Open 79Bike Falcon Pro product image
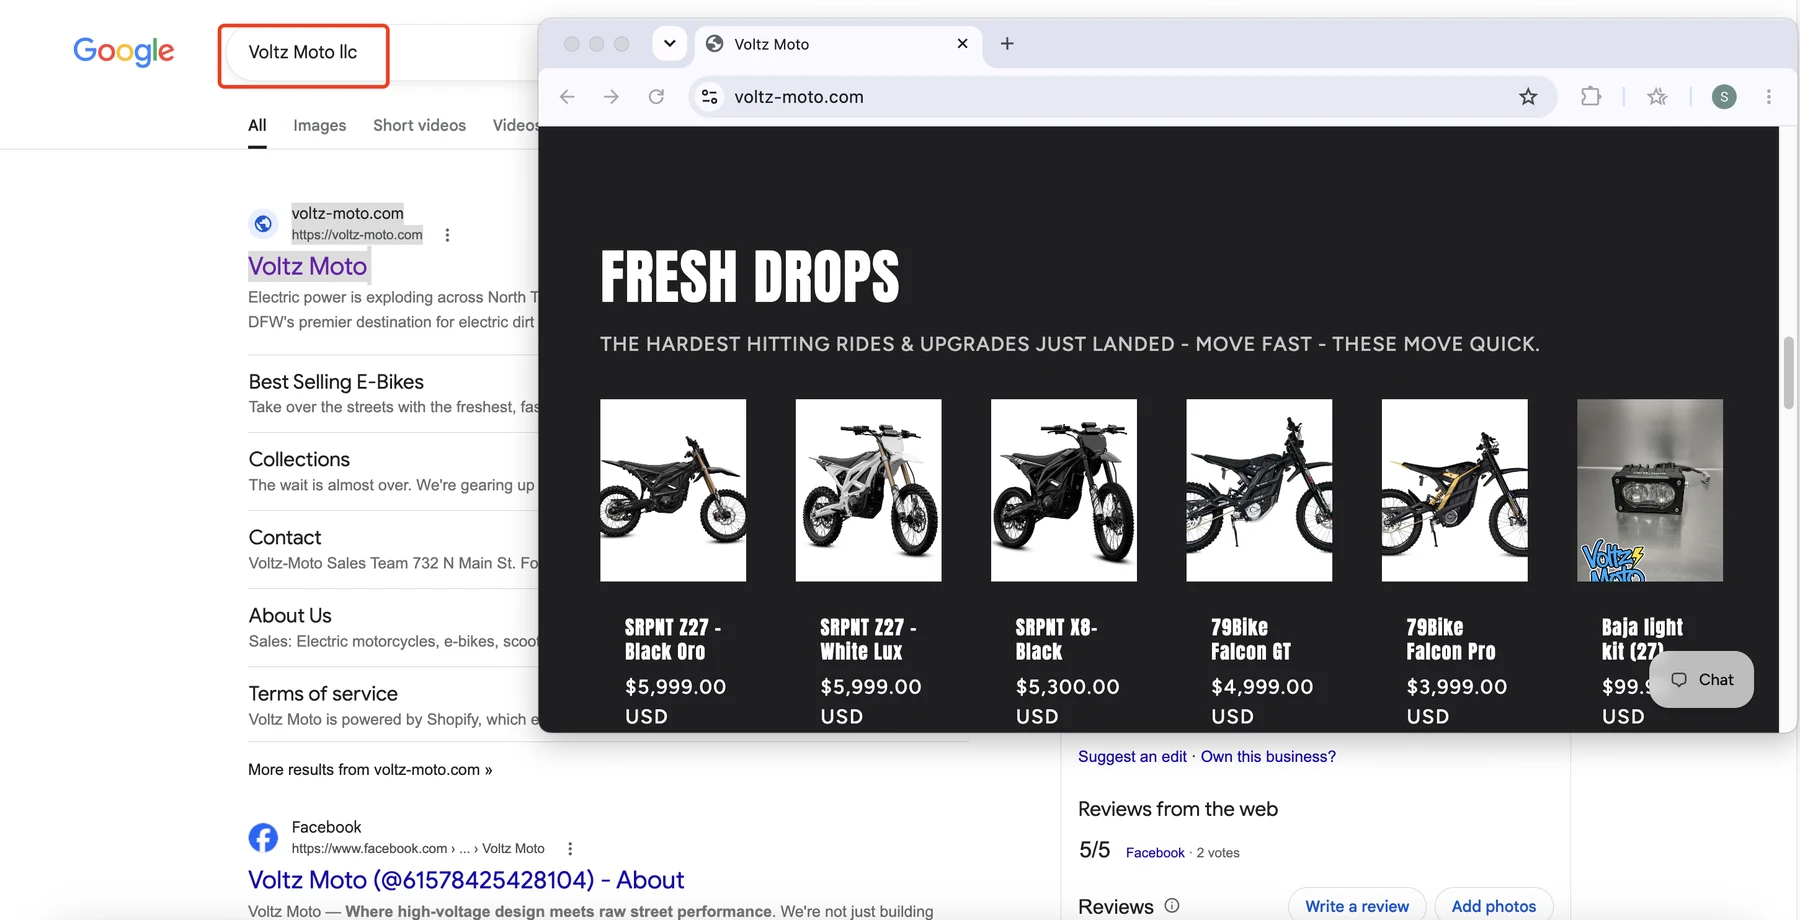 1455,490
